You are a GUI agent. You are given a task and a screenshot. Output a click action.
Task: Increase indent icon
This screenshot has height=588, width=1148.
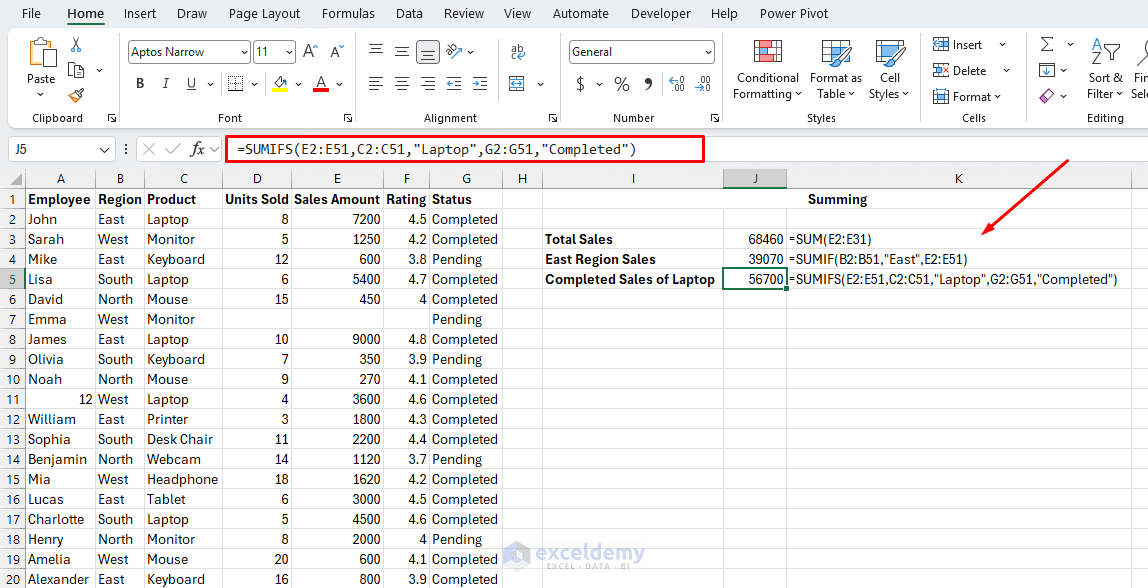click(x=480, y=84)
